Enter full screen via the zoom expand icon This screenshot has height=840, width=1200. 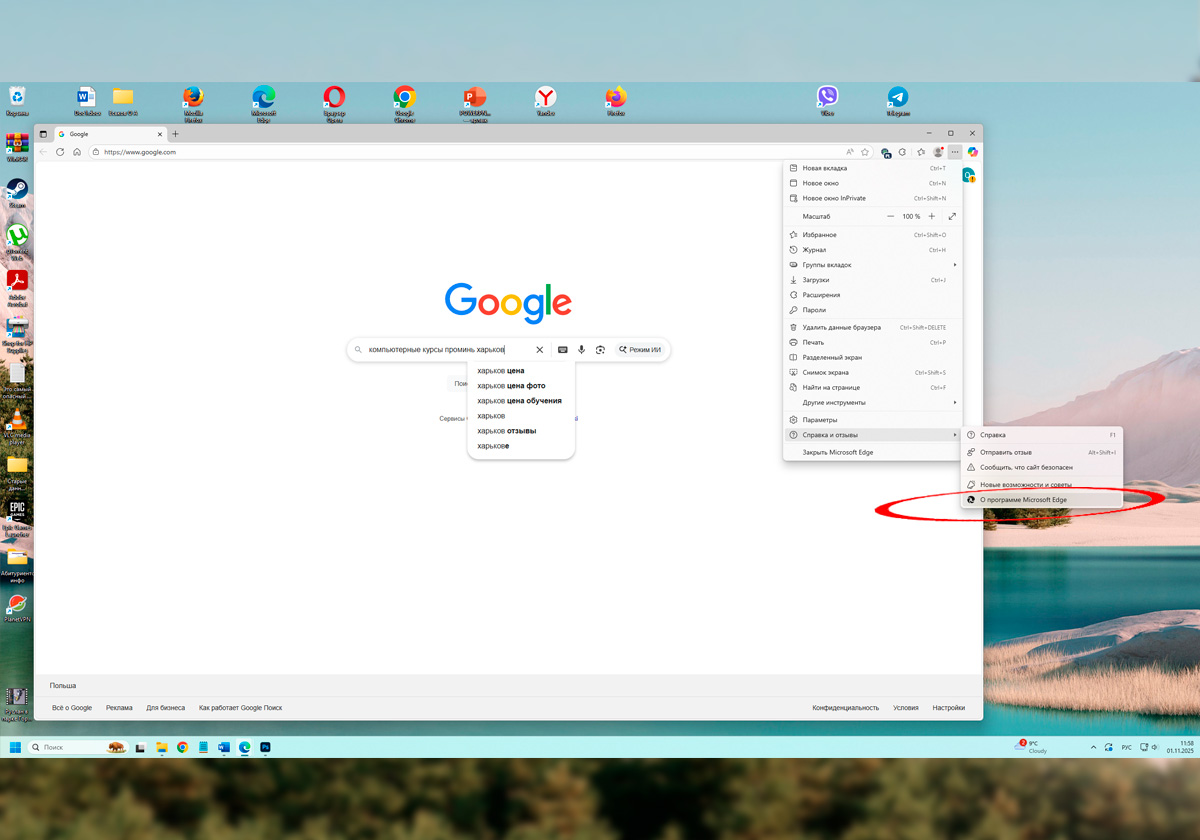(952, 216)
